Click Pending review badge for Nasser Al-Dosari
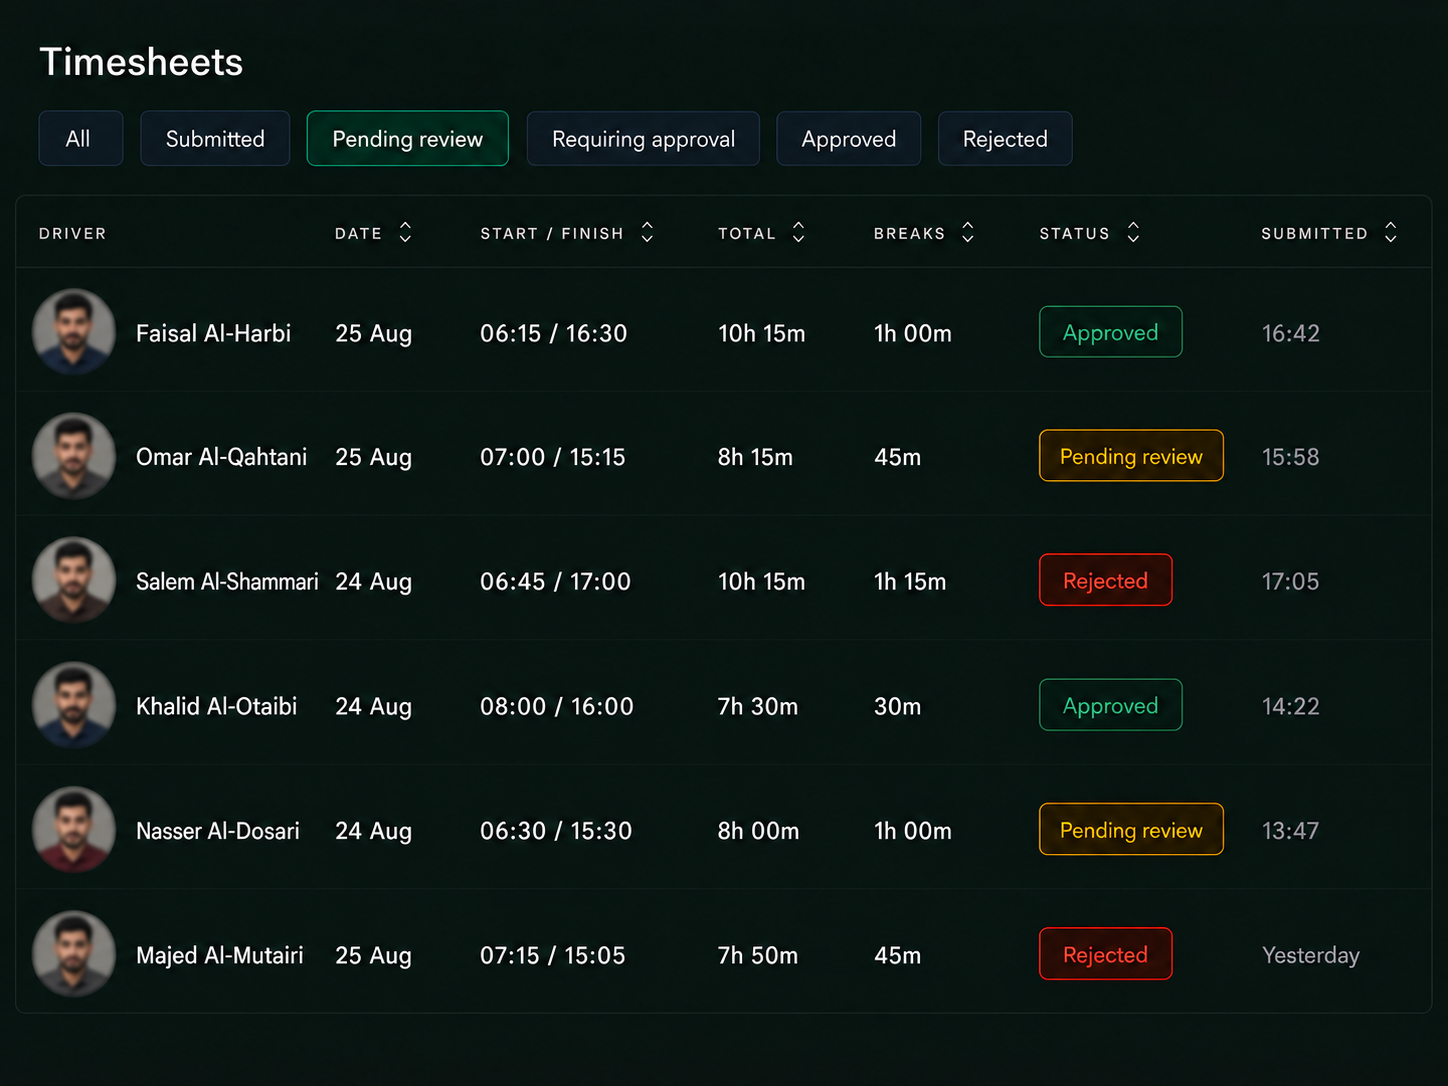 tap(1131, 829)
